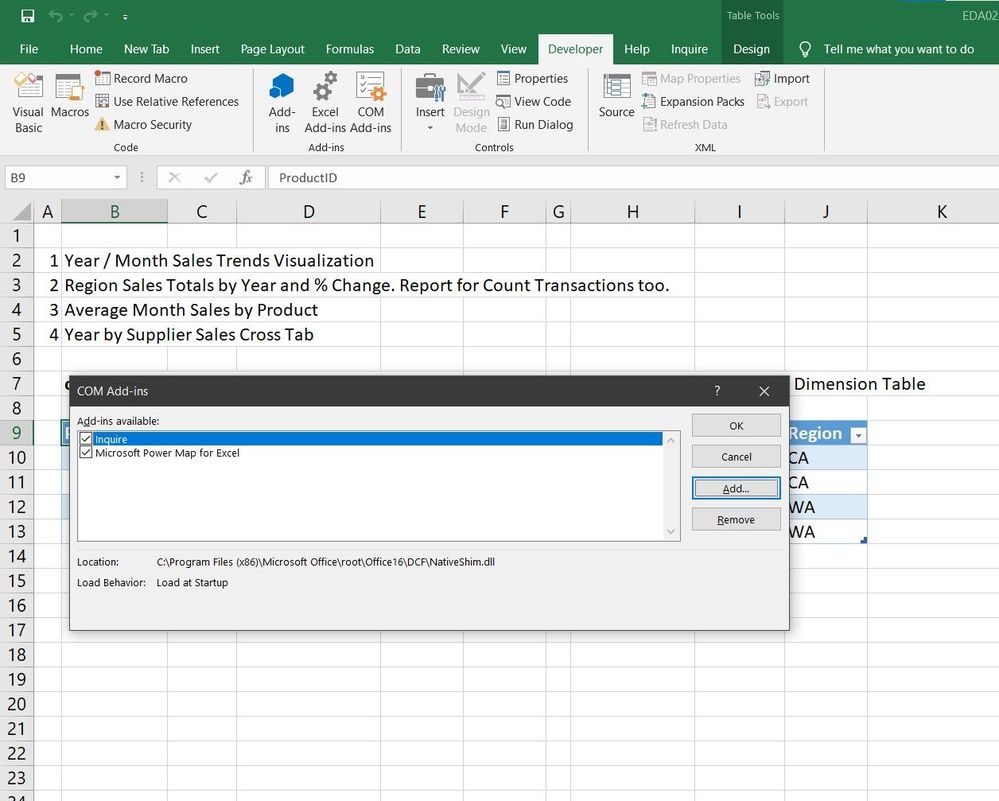Click the Remove button

(x=736, y=519)
